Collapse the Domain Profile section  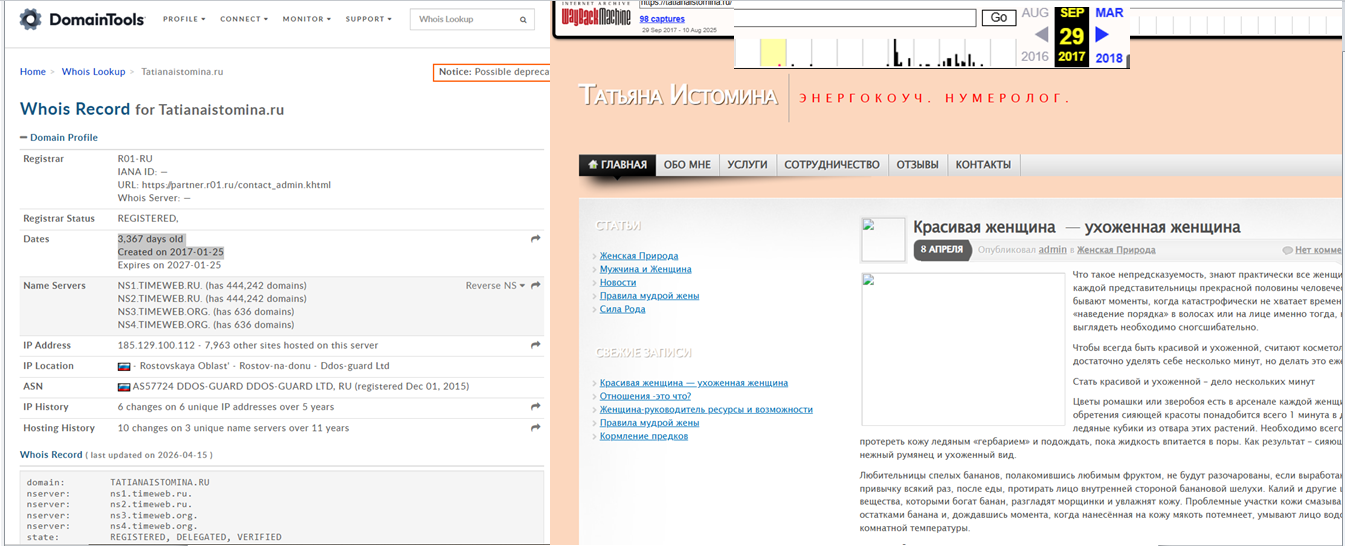[x=59, y=137]
